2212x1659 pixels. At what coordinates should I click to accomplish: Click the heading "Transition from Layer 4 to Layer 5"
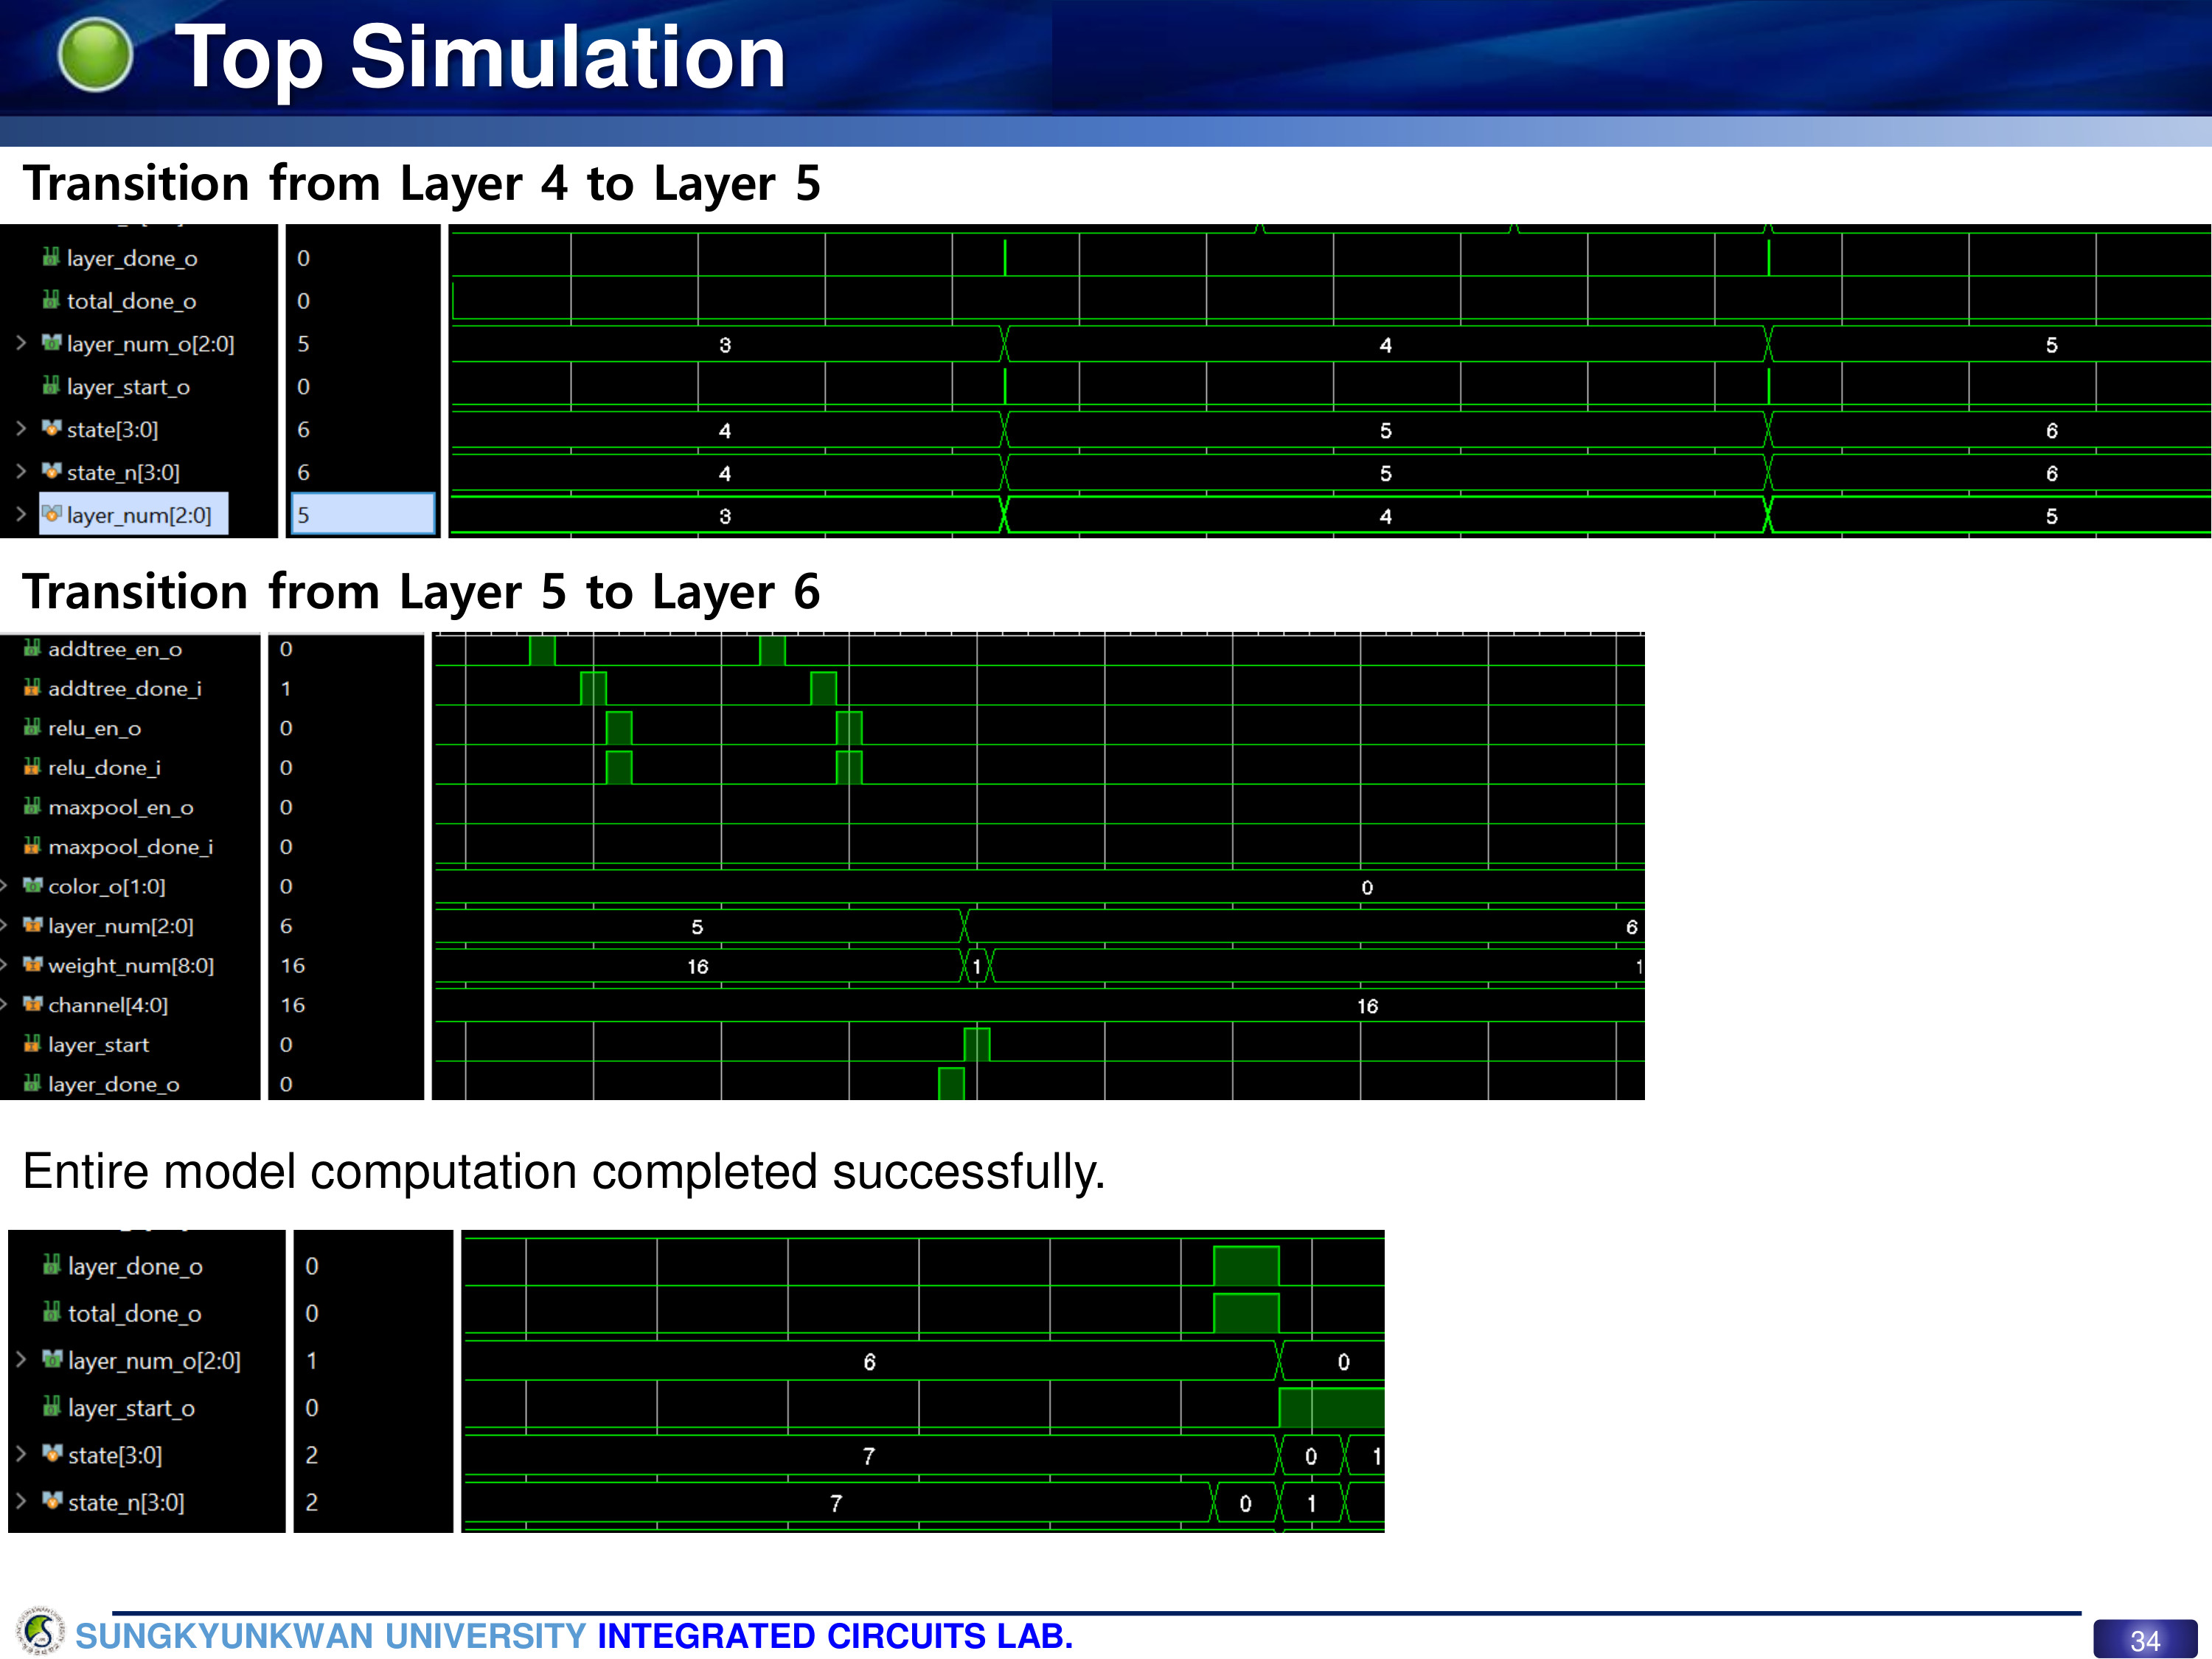pyautogui.click(x=421, y=184)
